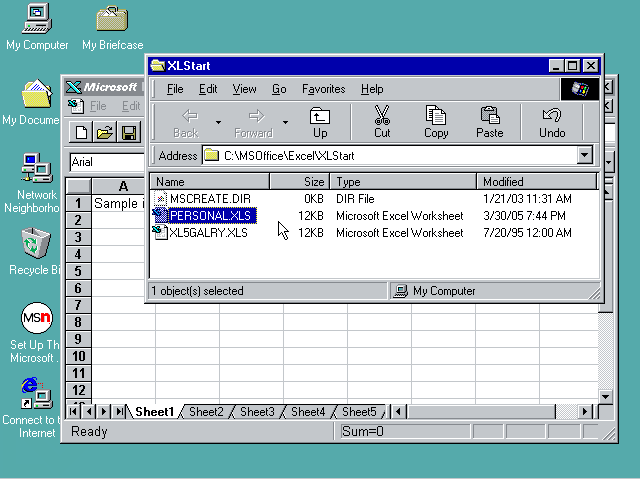Click the Up folder toolbar button
Image resolution: width=640 pixels, height=480 pixels.
point(320,122)
